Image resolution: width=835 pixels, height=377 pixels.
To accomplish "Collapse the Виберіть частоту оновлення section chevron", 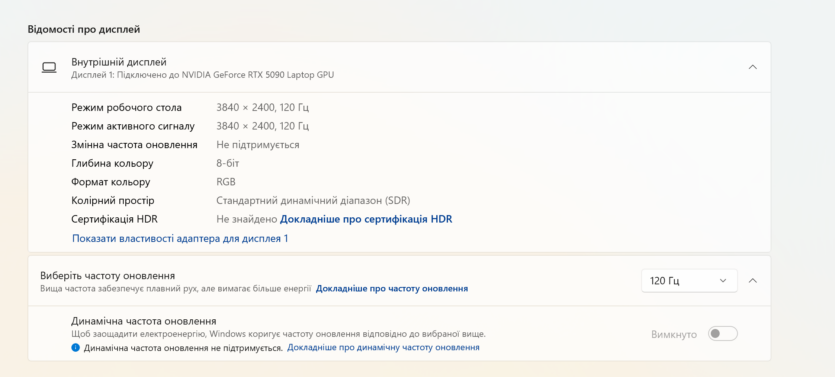I will pyautogui.click(x=752, y=281).
